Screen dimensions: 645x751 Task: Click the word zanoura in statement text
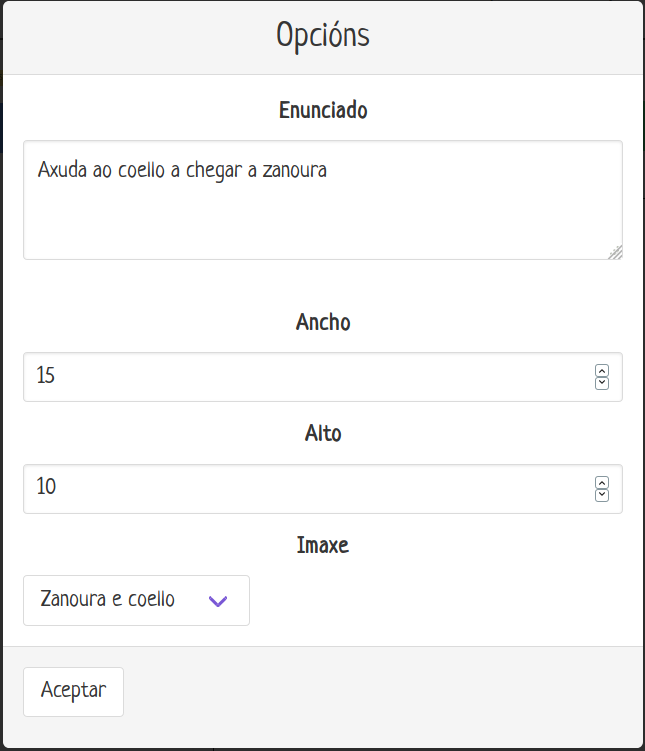[294, 171]
